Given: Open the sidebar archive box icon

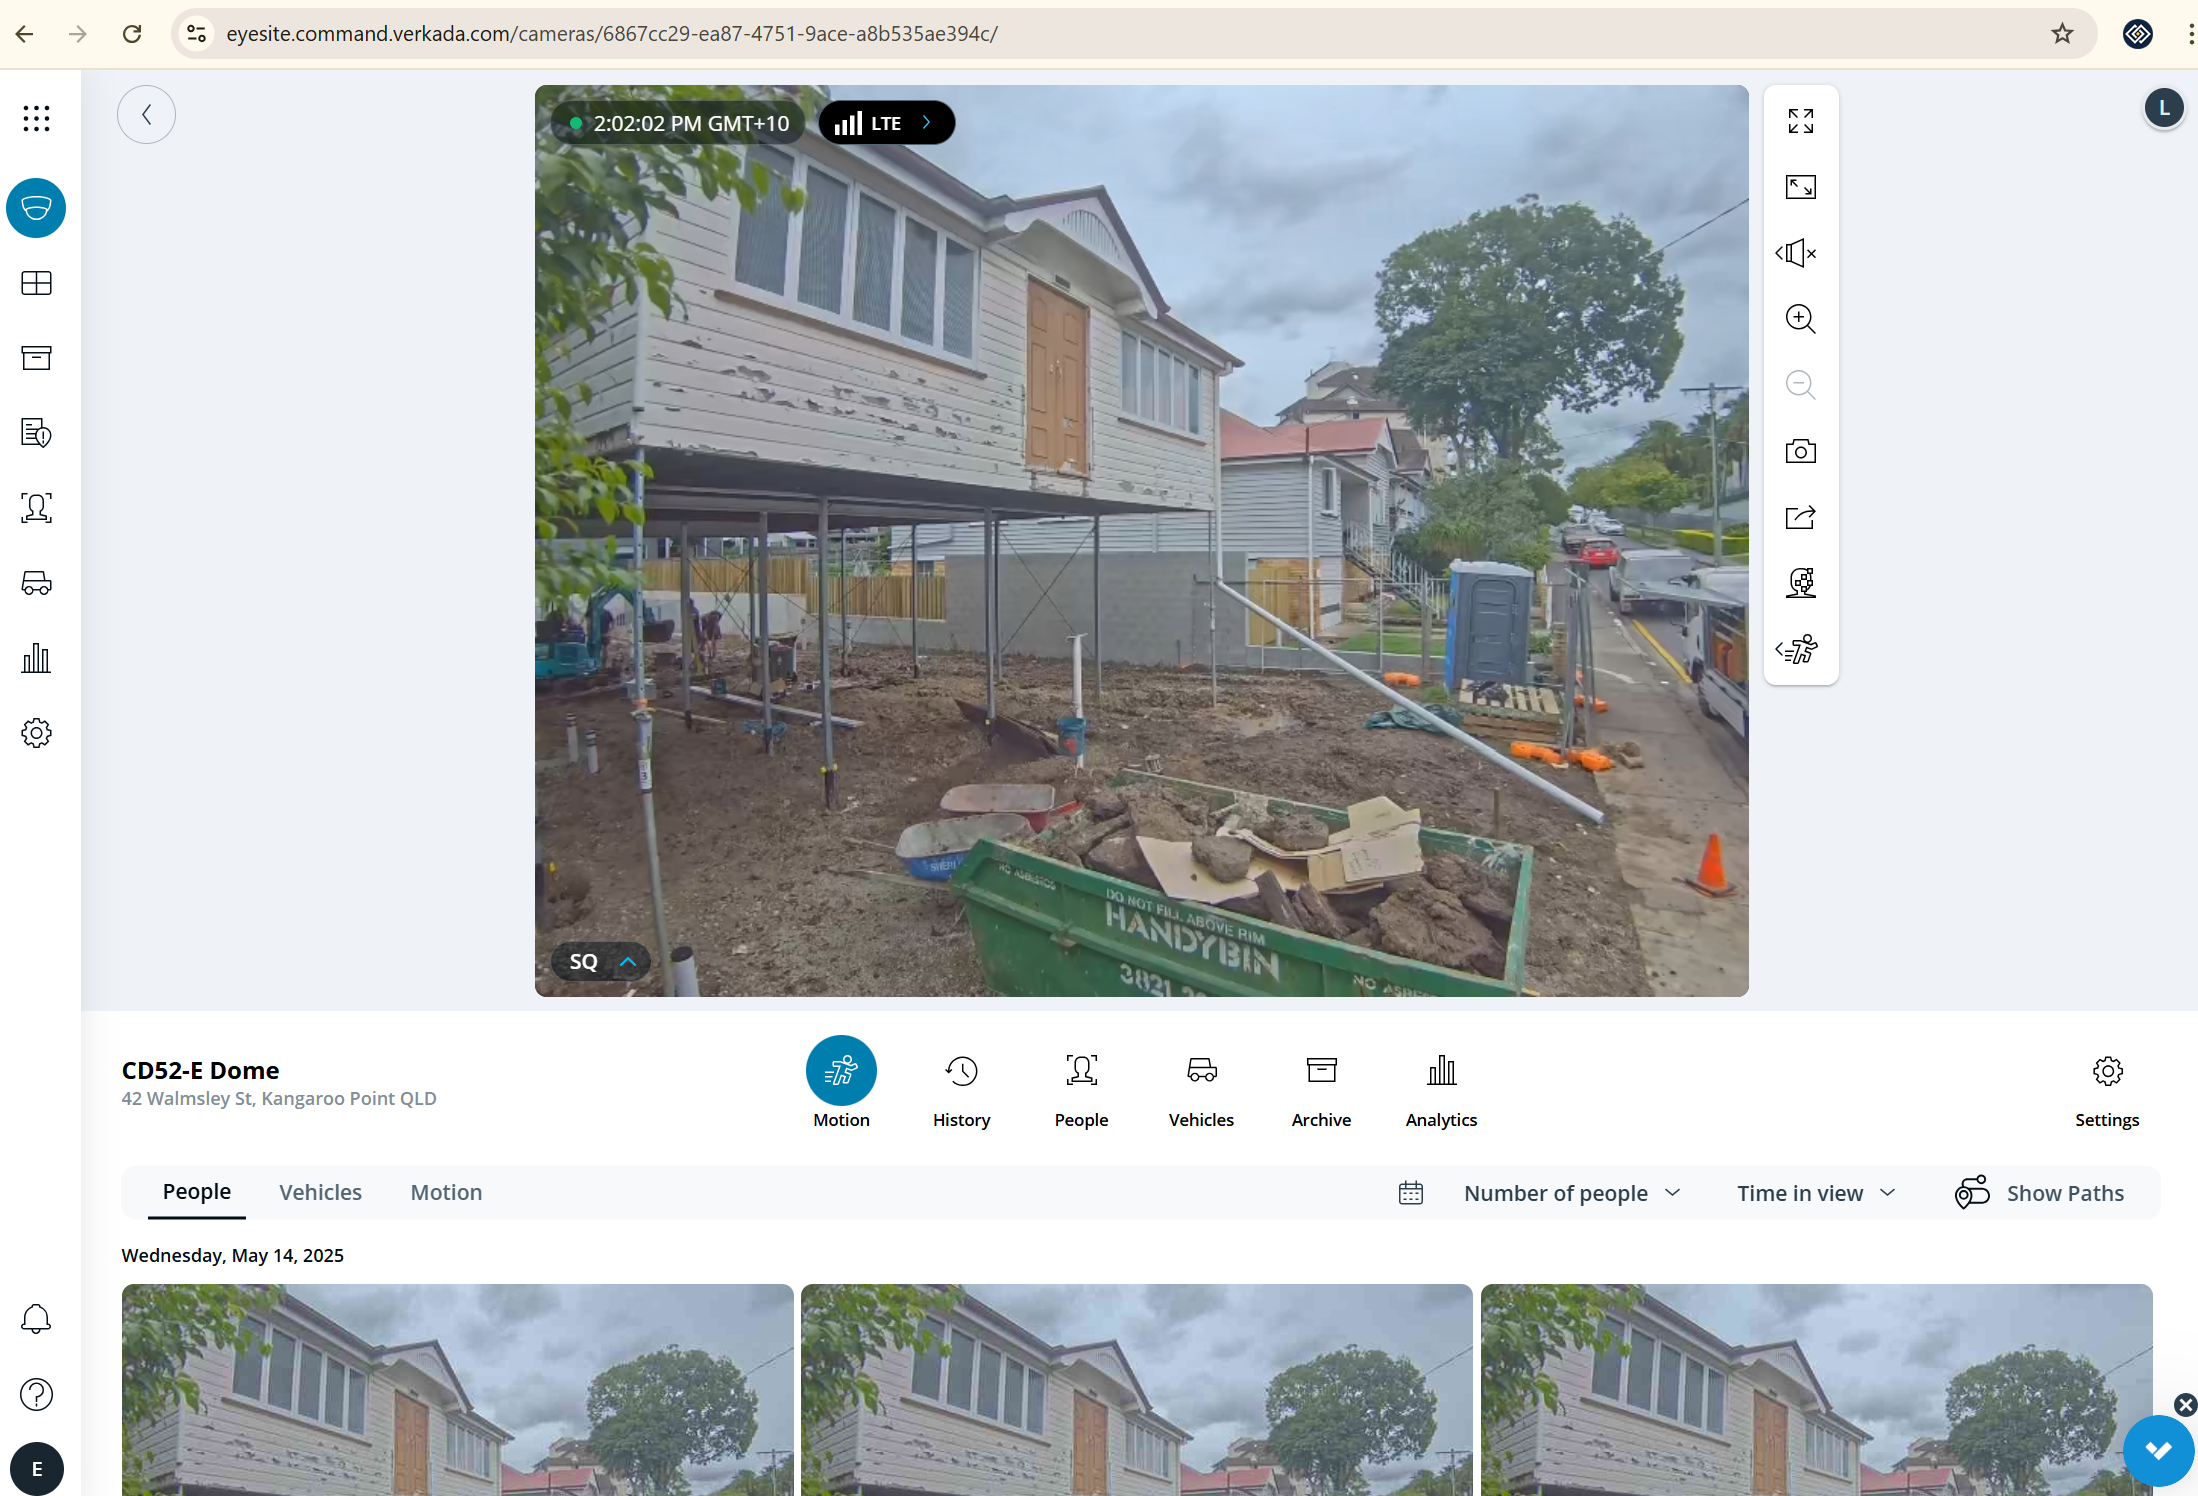Looking at the screenshot, I should tap(36, 358).
